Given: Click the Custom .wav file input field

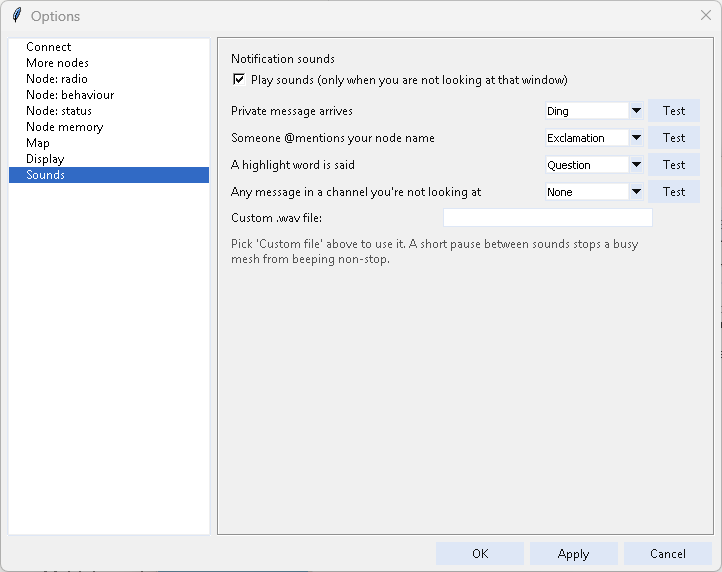Looking at the screenshot, I should tap(547, 217).
